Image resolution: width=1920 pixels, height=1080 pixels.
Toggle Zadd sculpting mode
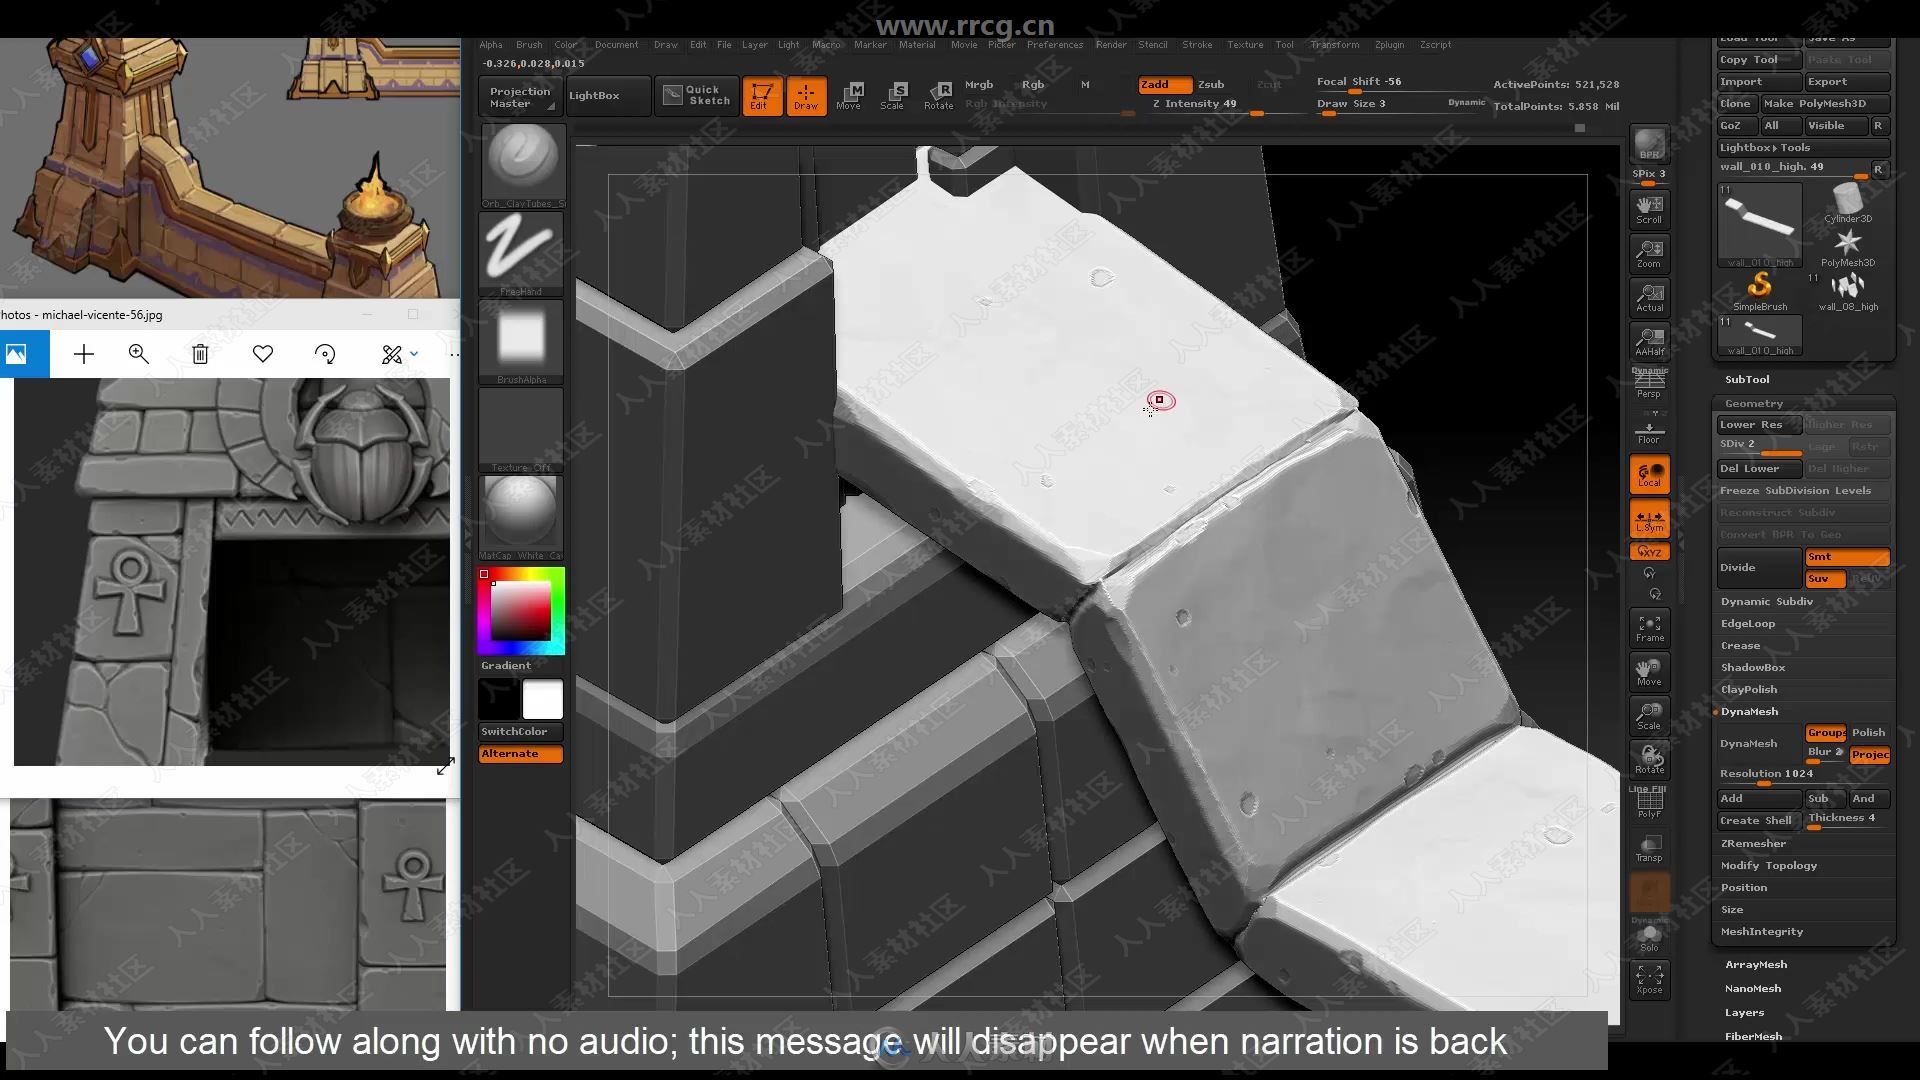[x=1158, y=83]
